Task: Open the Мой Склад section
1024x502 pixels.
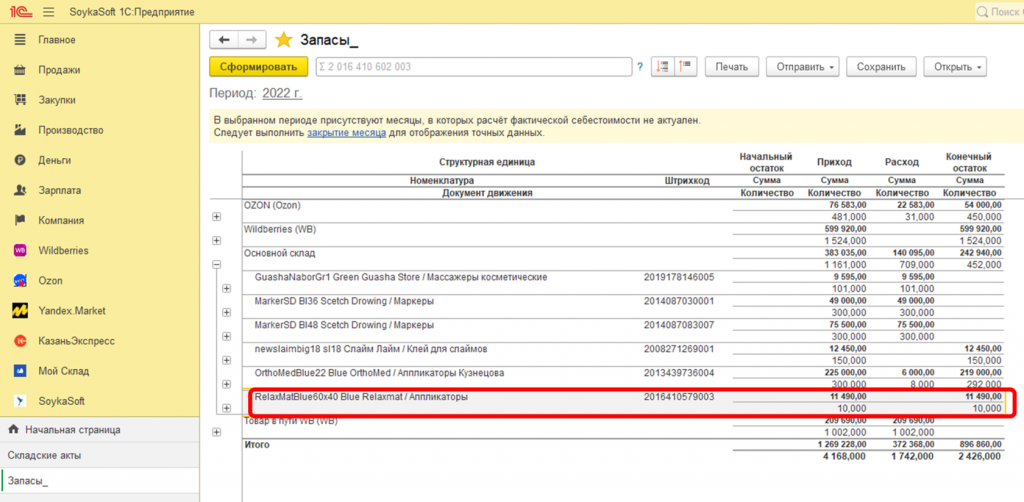Action: coord(66,370)
